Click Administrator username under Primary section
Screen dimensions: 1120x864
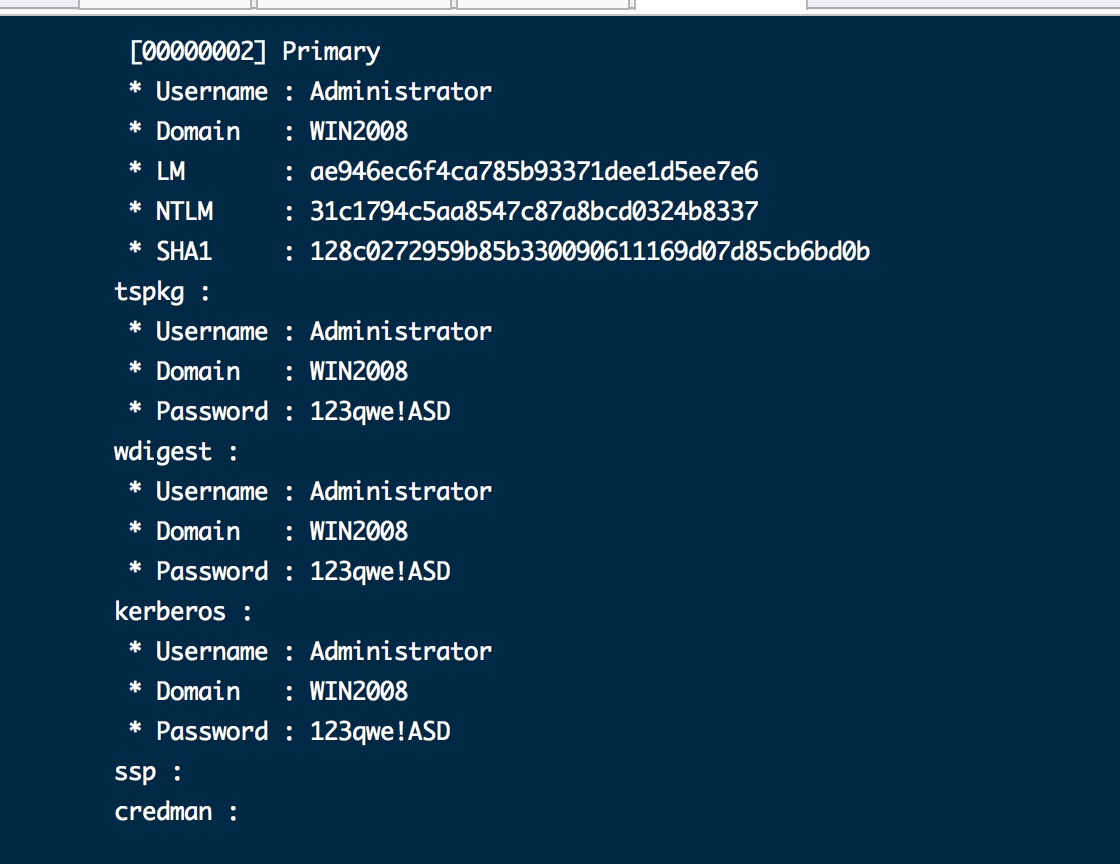tap(401, 91)
